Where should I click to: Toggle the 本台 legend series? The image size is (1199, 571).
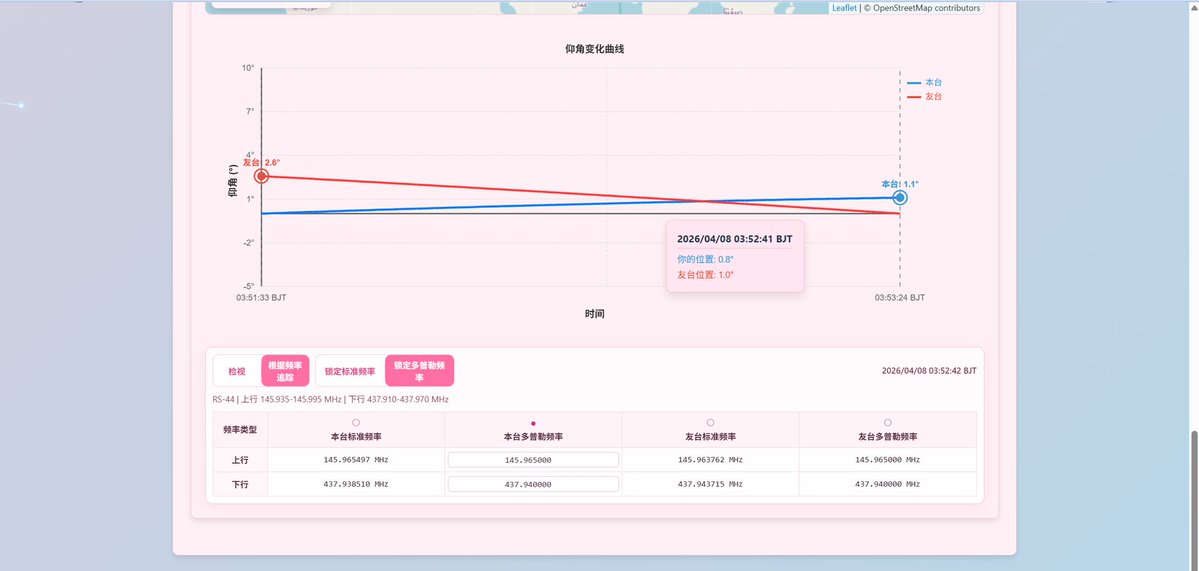coord(924,82)
